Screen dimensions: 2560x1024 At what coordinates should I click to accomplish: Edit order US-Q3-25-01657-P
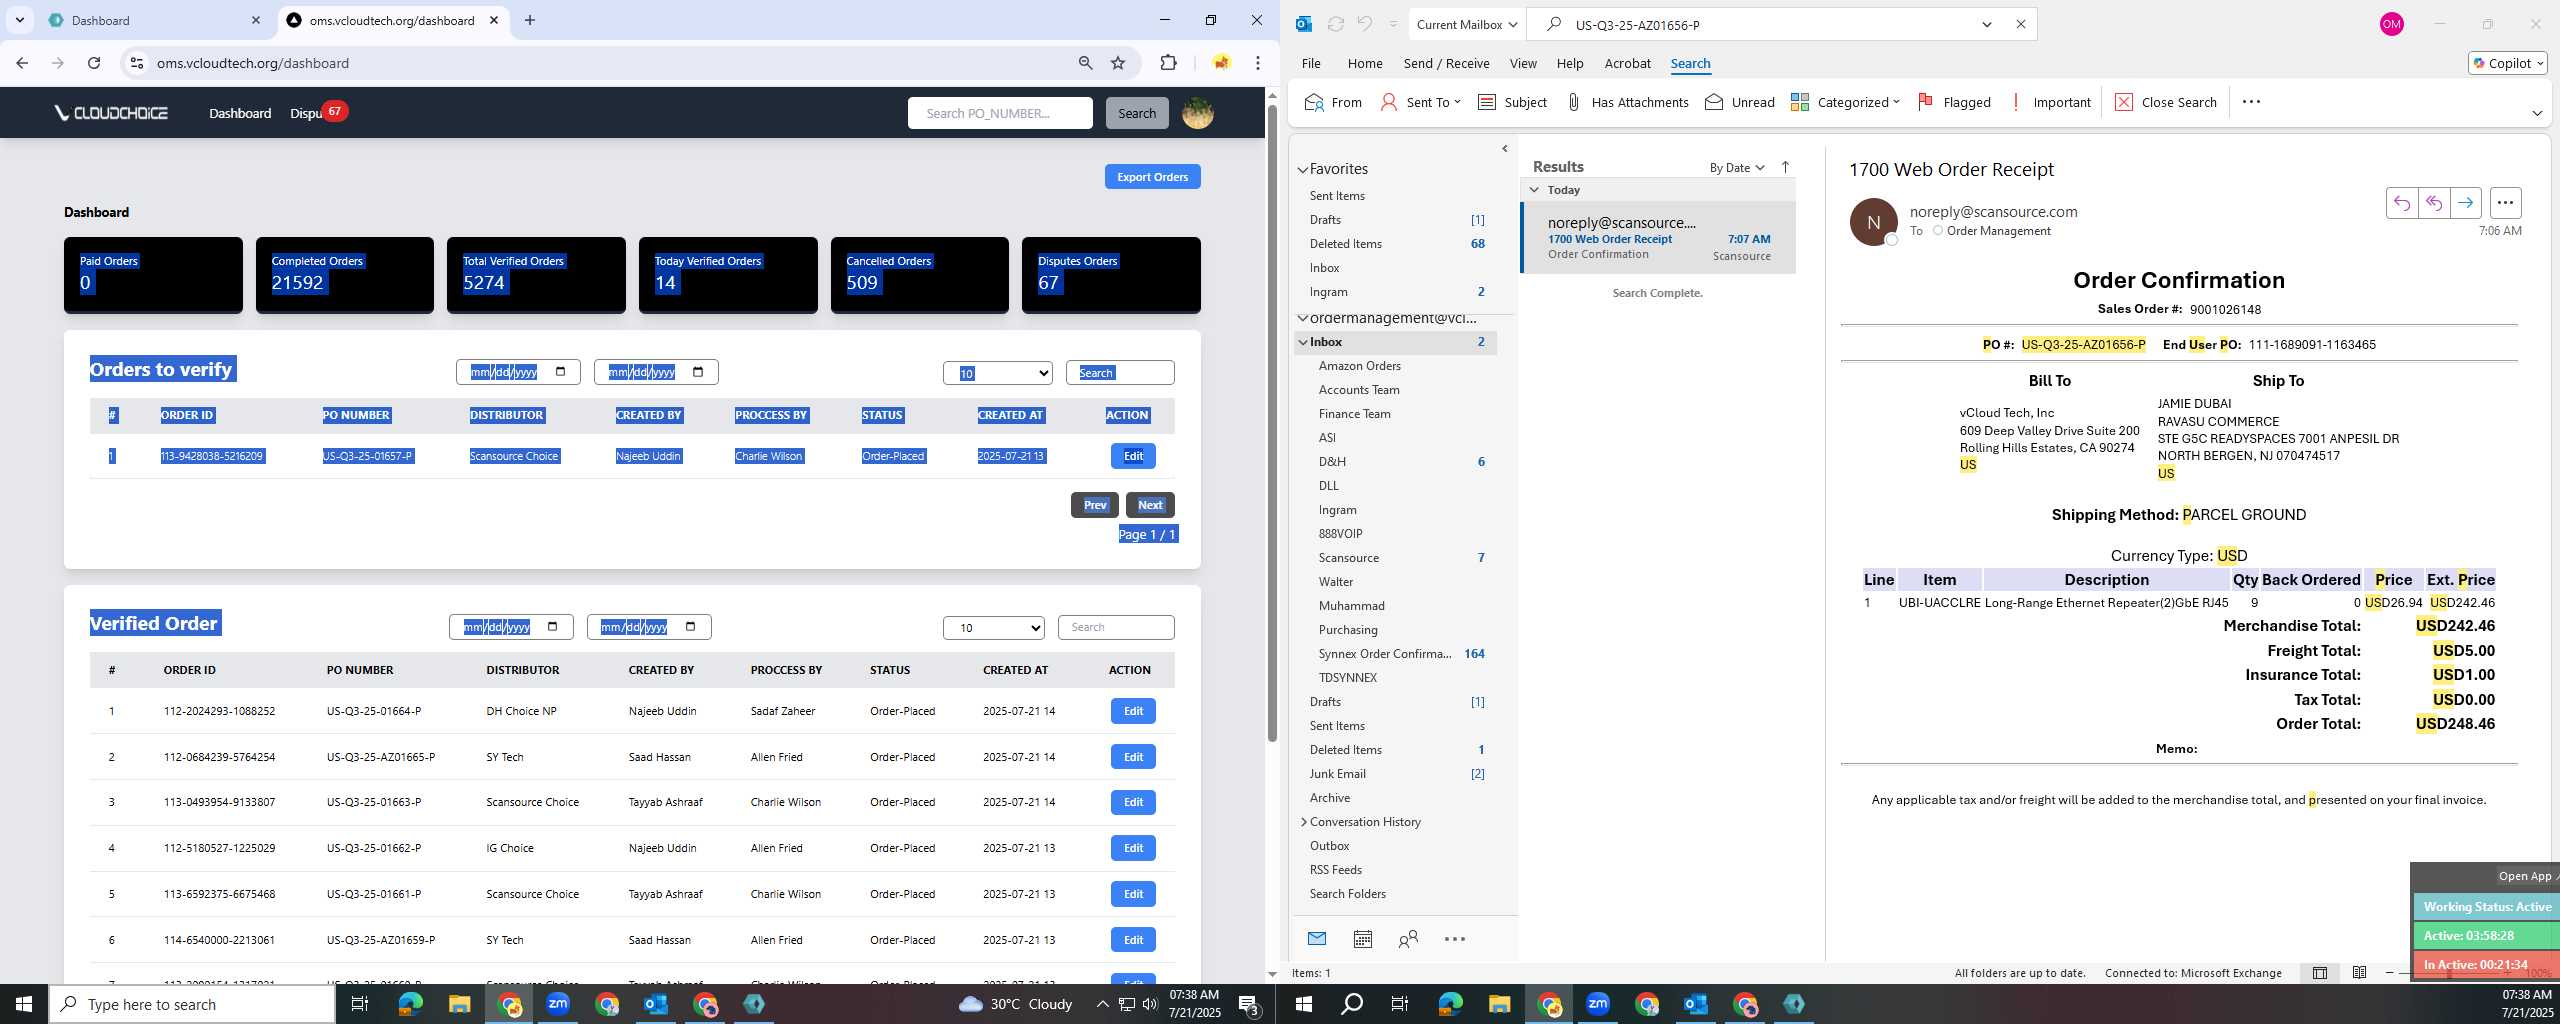[x=1133, y=456]
